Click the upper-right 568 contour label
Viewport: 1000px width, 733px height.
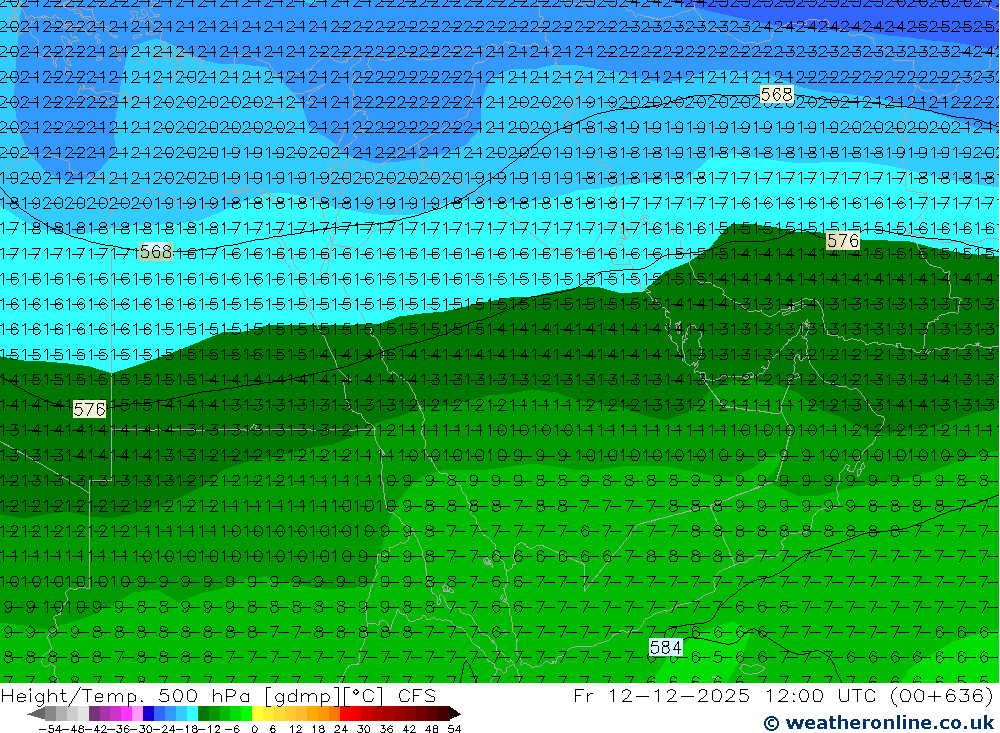(777, 94)
